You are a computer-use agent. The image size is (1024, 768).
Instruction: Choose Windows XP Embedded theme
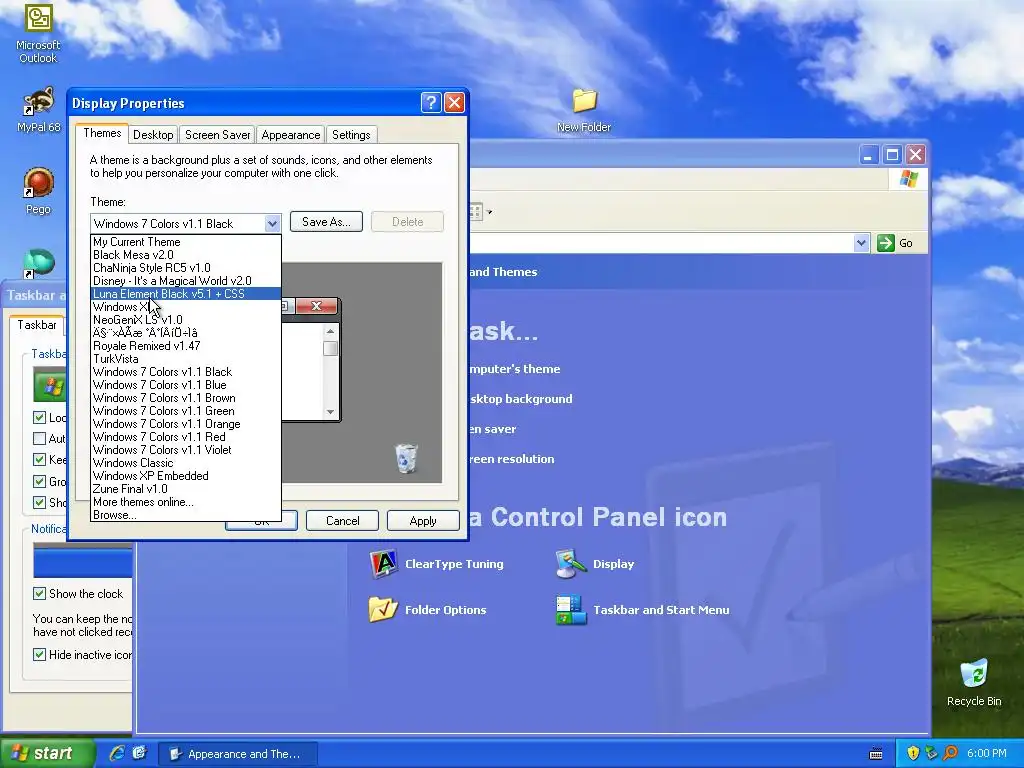tap(185, 476)
